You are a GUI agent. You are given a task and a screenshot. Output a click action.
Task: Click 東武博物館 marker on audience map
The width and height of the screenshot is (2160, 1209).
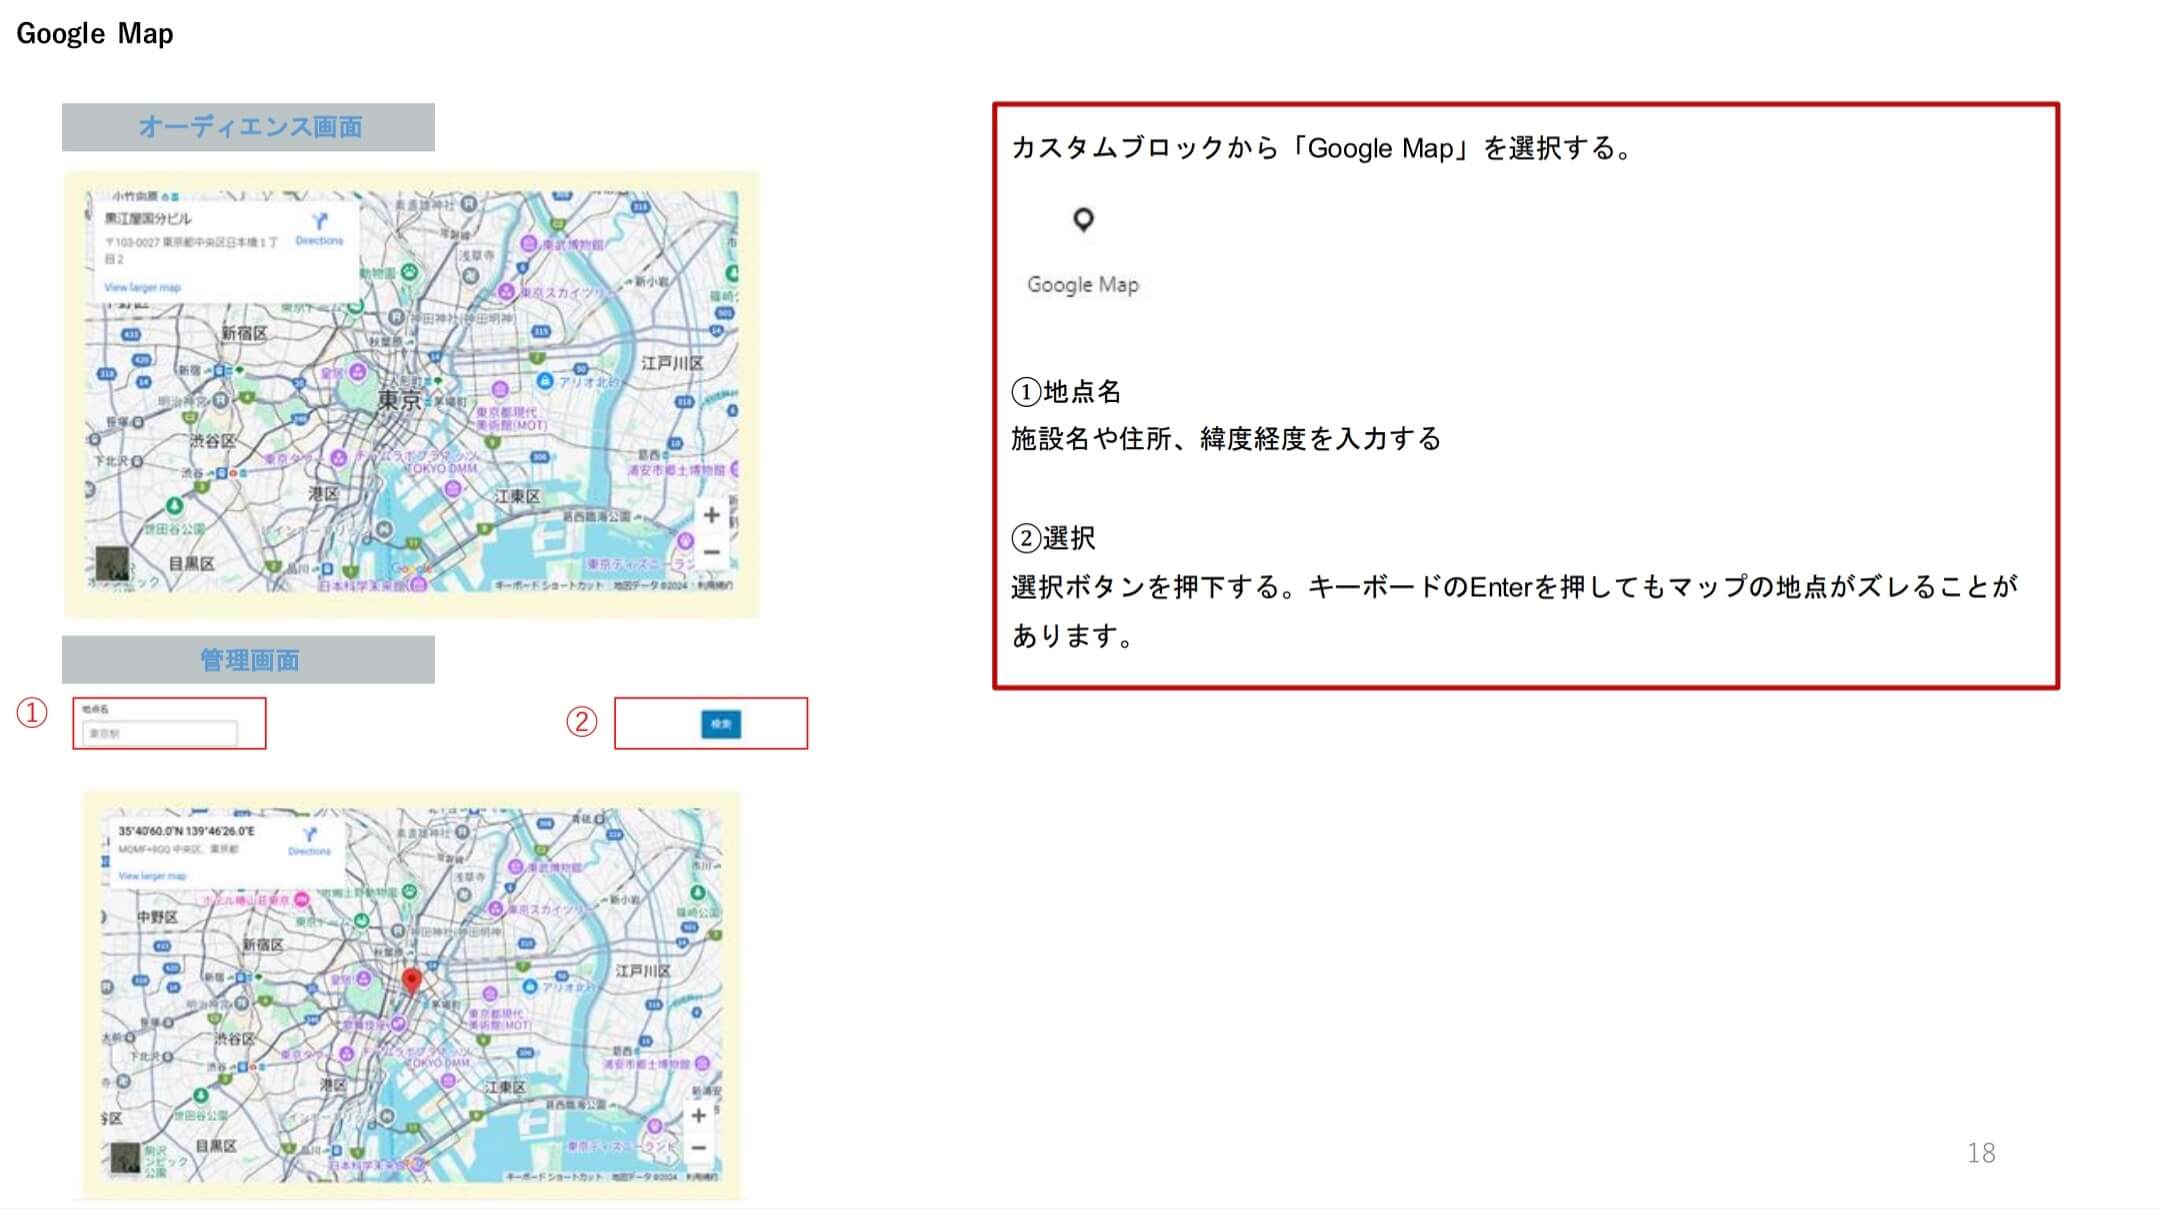click(x=529, y=244)
